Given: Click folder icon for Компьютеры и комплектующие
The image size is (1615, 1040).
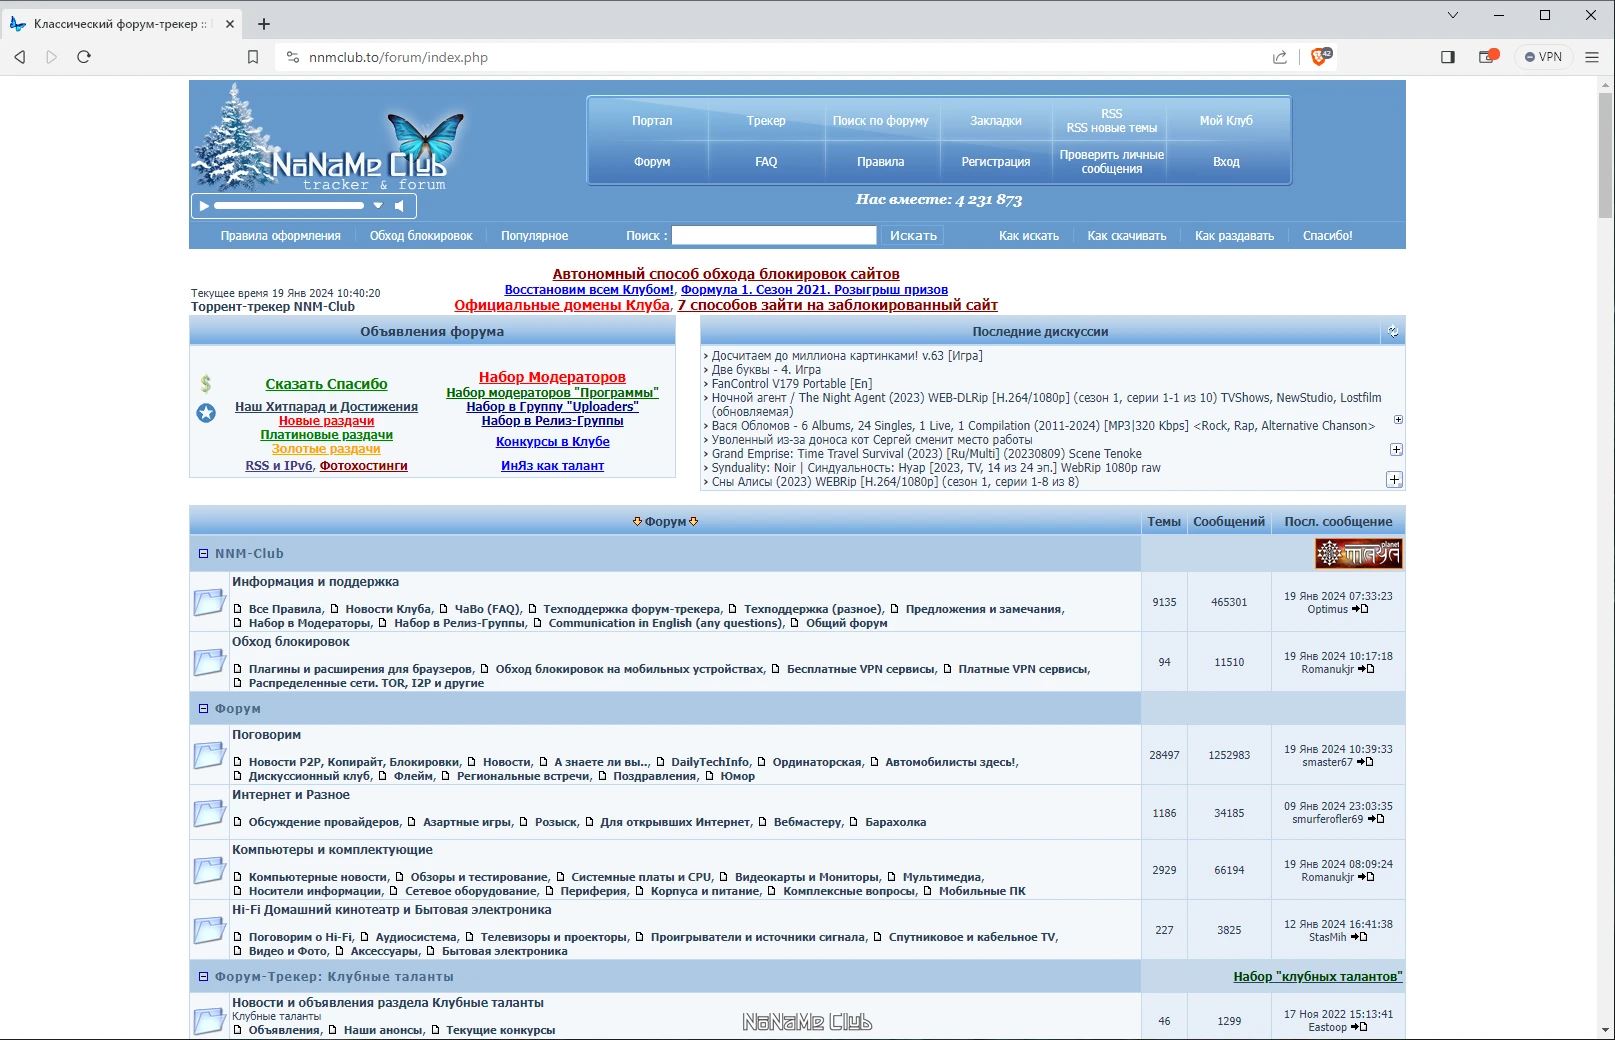Looking at the screenshot, I should tap(209, 870).
